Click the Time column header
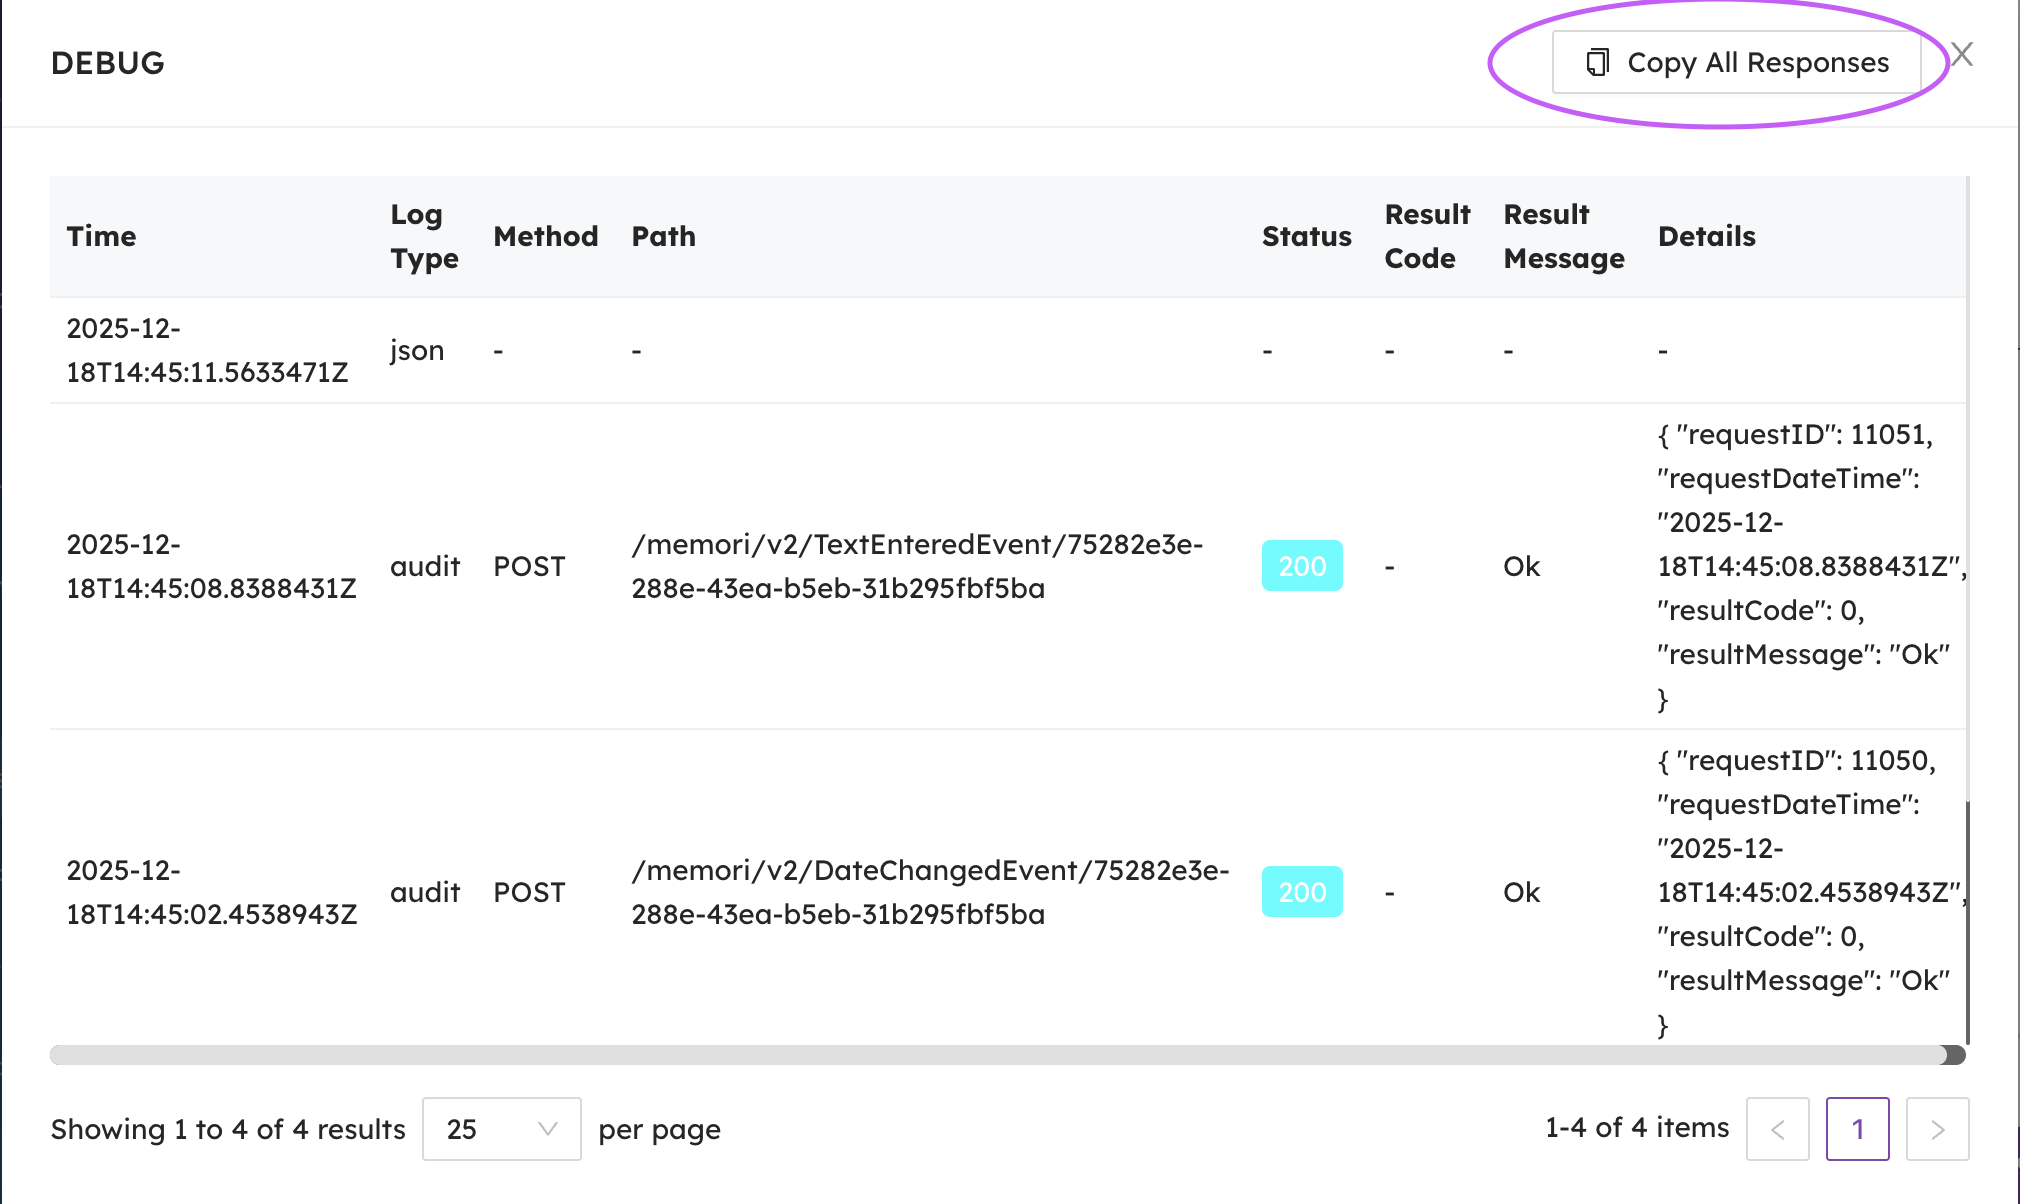The width and height of the screenshot is (2020, 1204). tap(101, 236)
